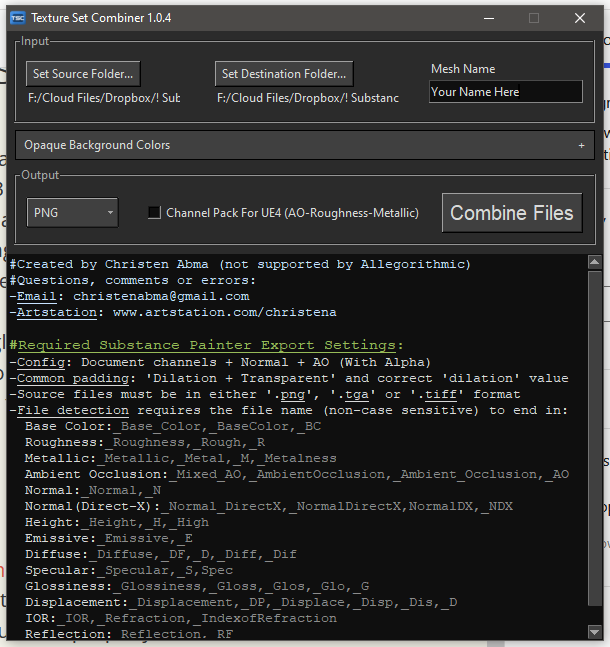Expand the Opaque Background Colors section title
The width and height of the screenshot is (610, 647).
click(97, 145)
